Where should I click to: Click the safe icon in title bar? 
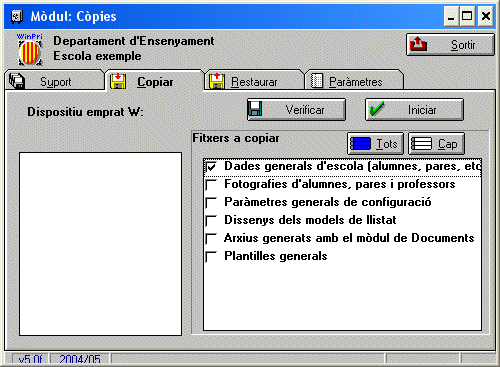point(17,16)
